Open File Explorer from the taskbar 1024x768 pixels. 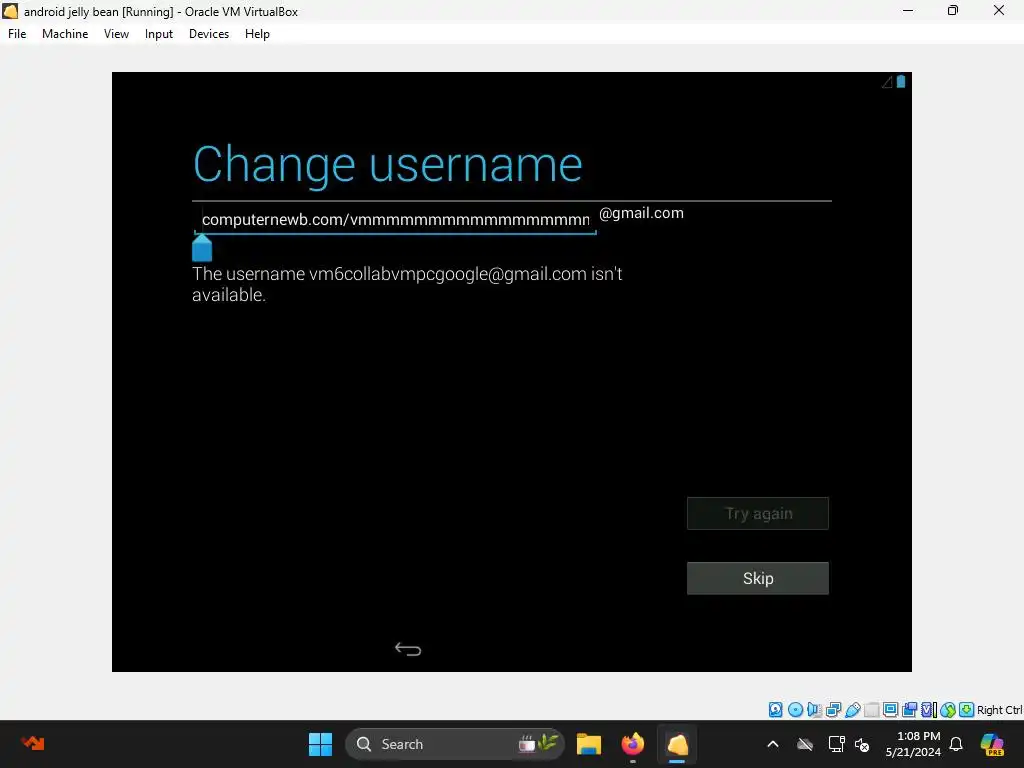tap(588, 744)
